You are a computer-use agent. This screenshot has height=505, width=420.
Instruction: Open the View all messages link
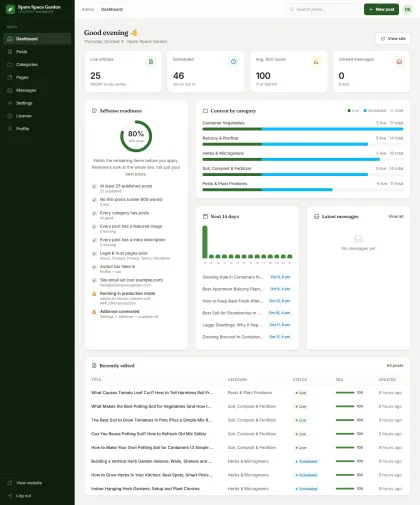(396, 216)
